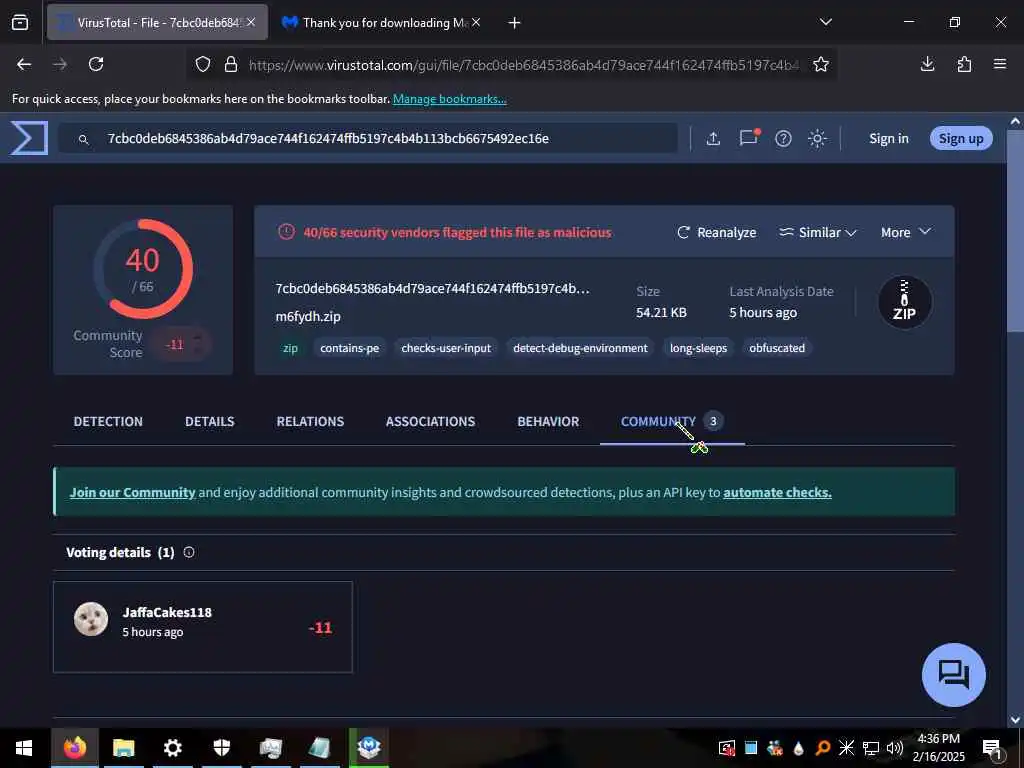Open the extensions puzzle icon
This screenshot has width=1024, height=768.
pos(964,64)
